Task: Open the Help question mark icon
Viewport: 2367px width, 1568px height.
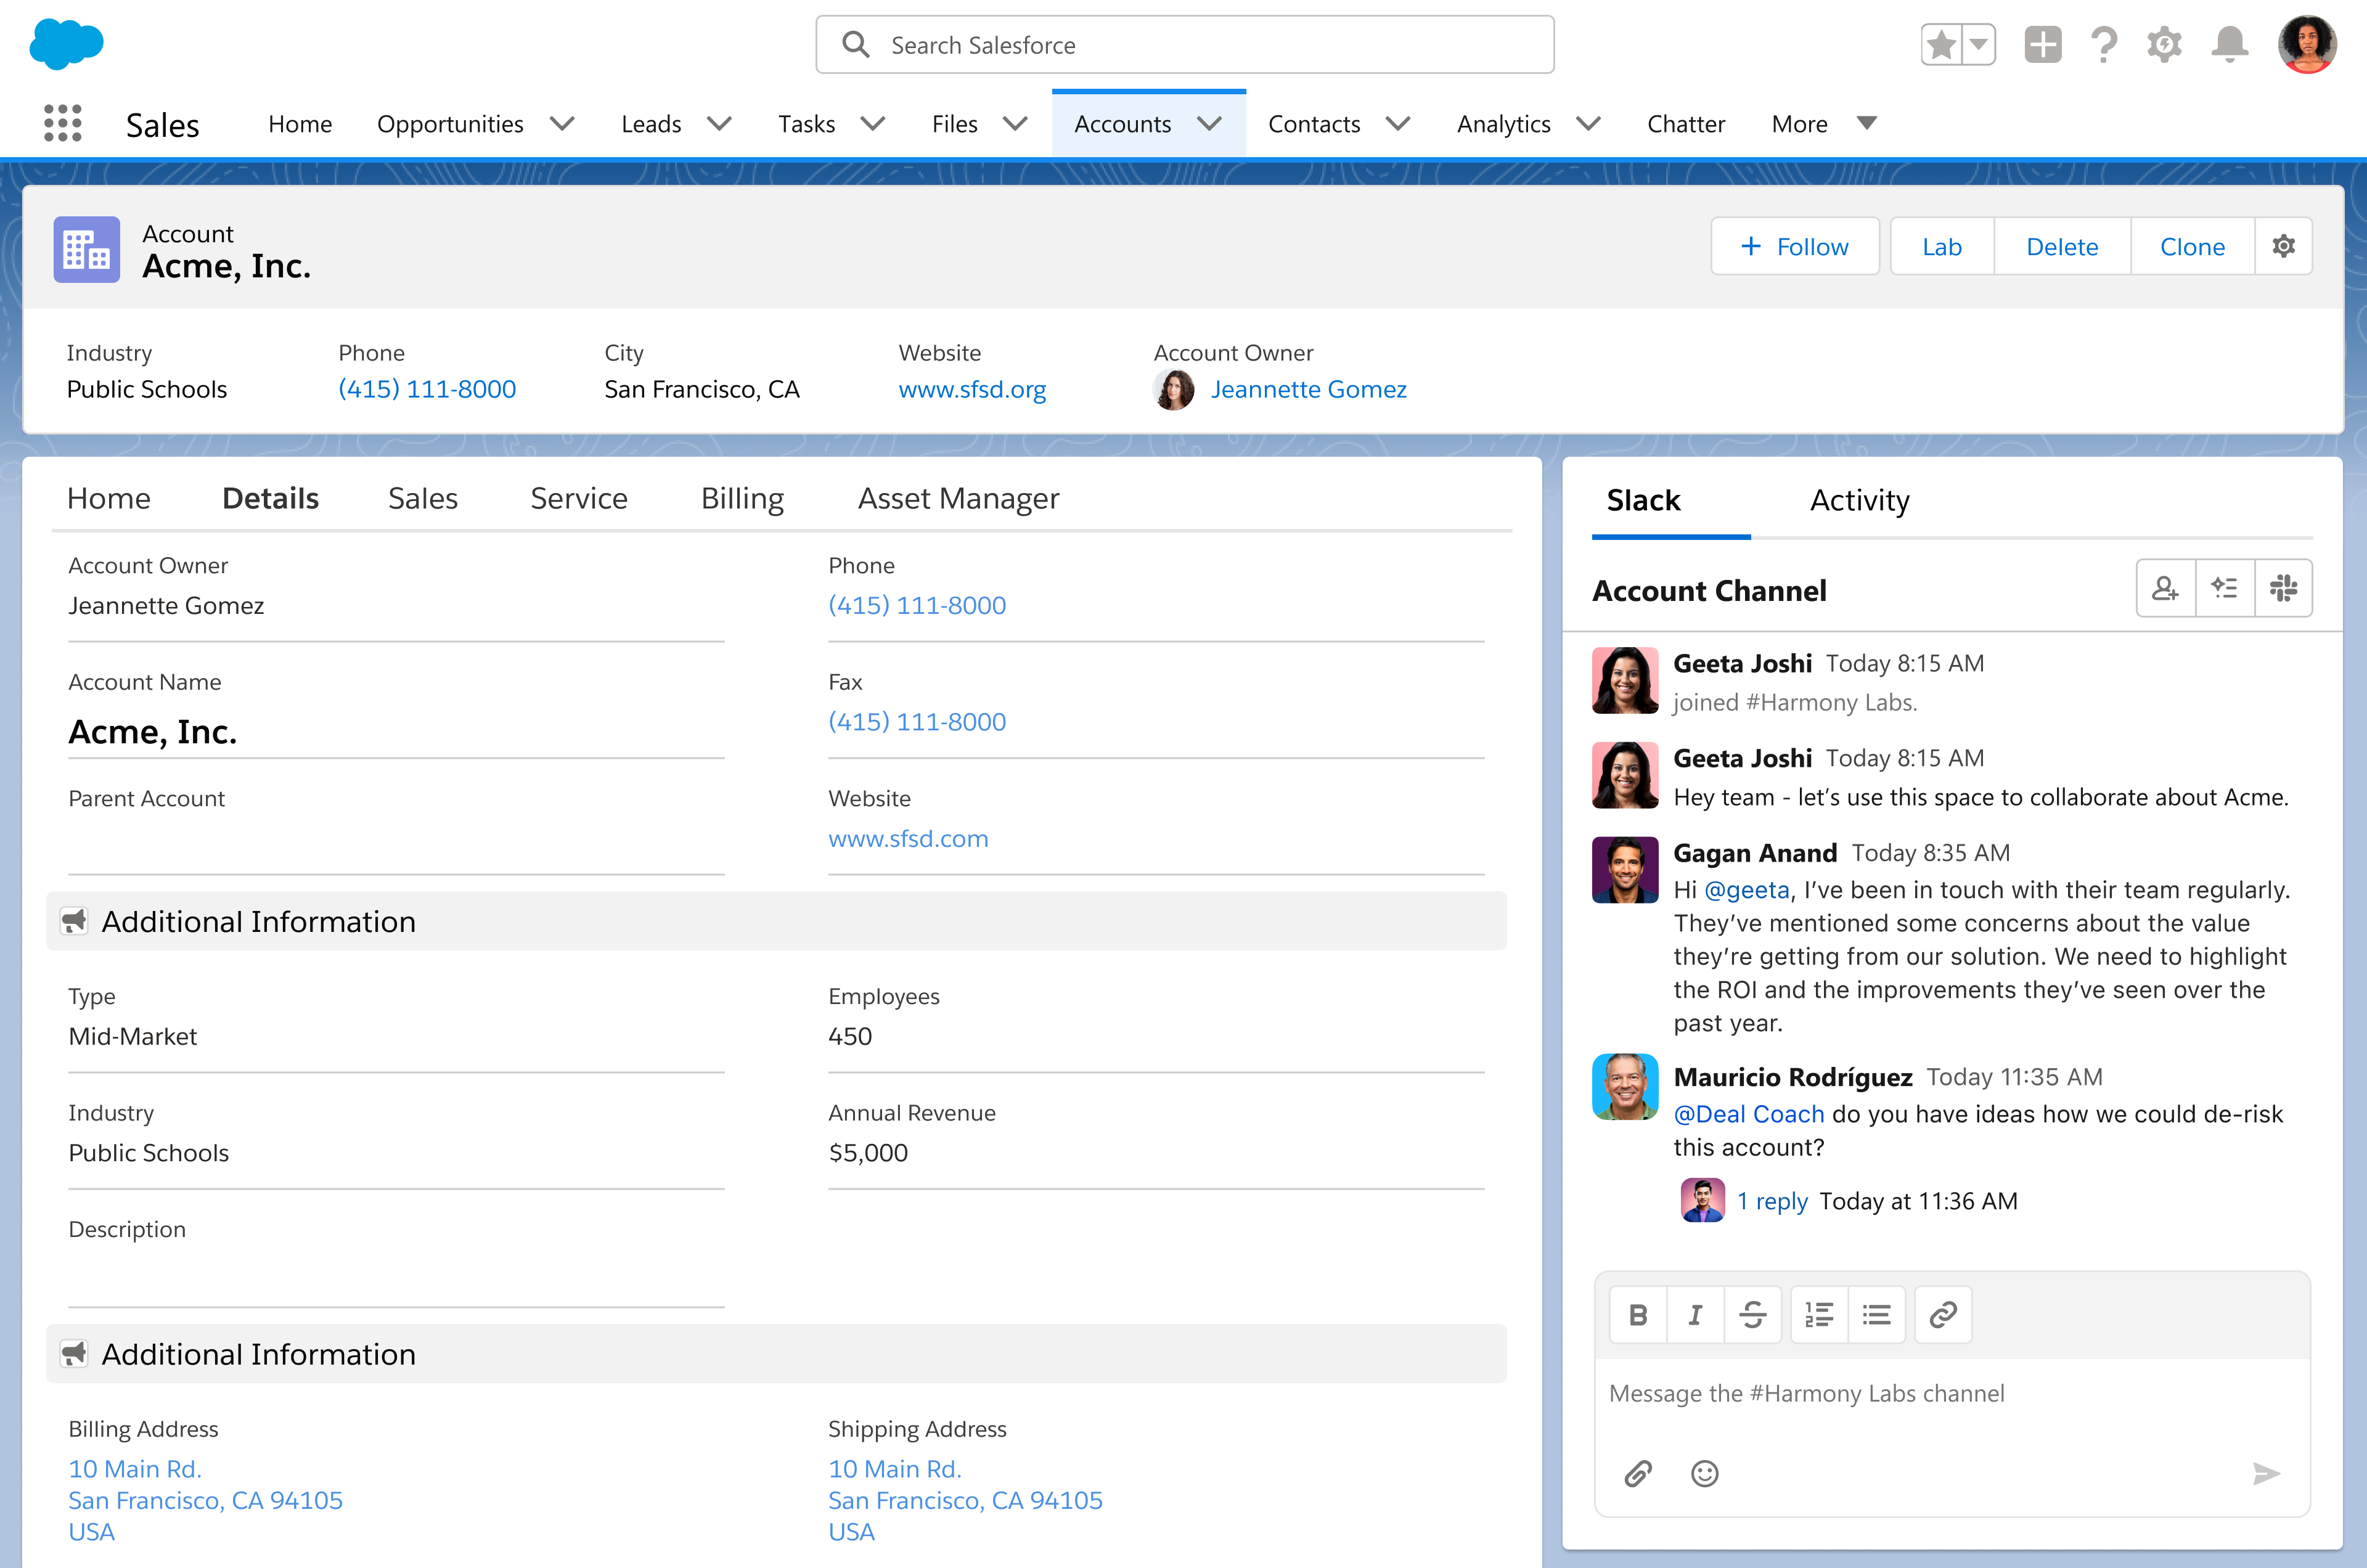Action: click(2104, 45)
